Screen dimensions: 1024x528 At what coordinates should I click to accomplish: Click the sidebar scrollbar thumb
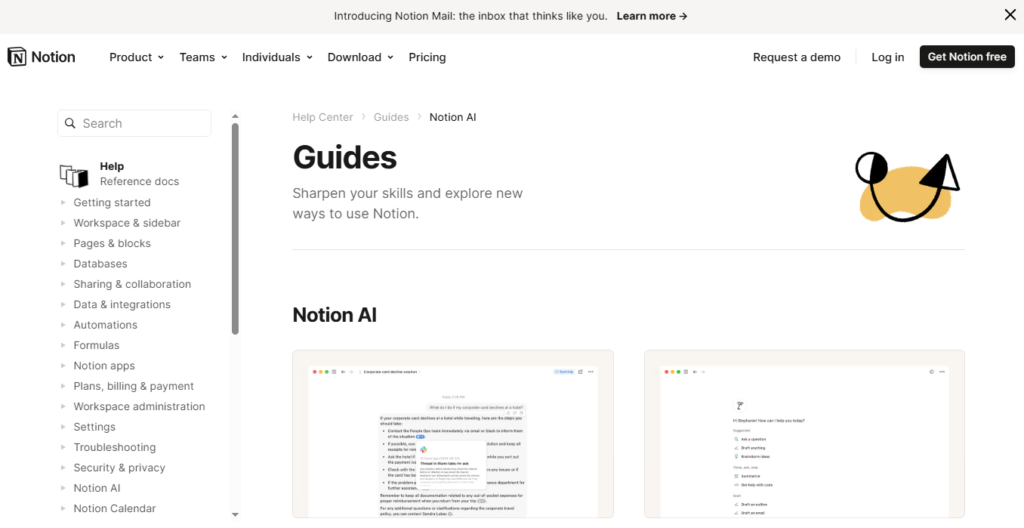click(x=235, y=229)
